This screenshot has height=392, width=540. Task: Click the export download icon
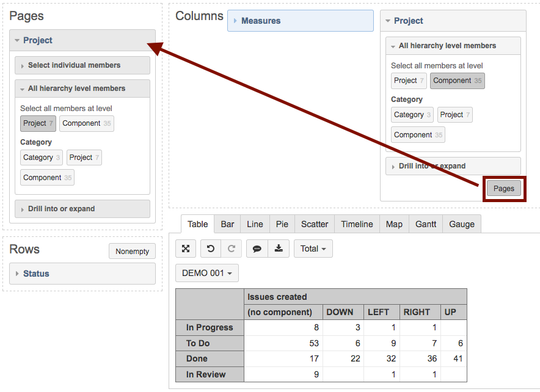278,248
